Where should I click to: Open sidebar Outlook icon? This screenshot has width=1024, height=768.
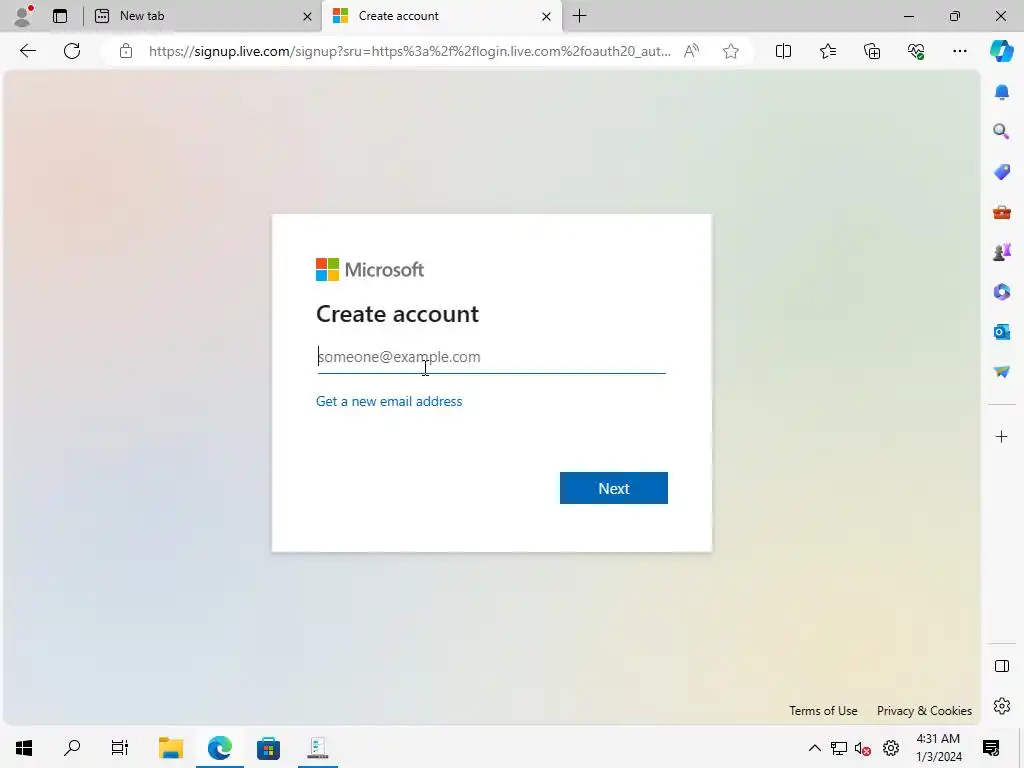pyautogui.click(x=1002, y=332)
